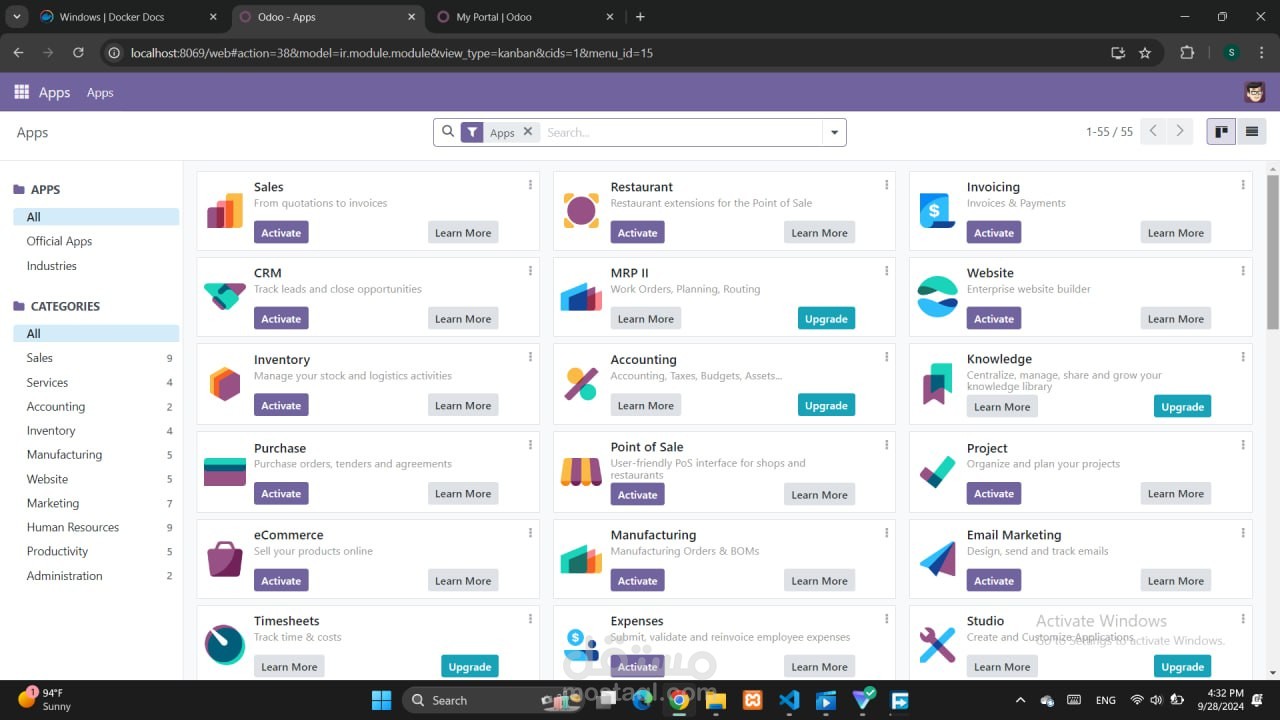Open the Apps menu in the navbar
This screenshot has height=720, width=1280.
click(x=100, y=92)
